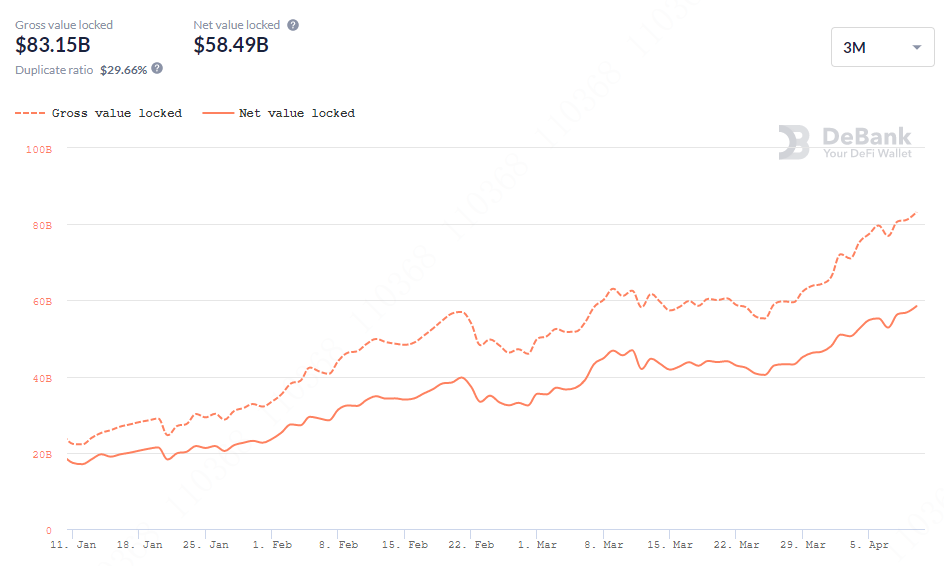The width and height of the screenshot is (944, 566).
Task: Click the dashed Gross value legend line marker
Action: click(x=30, y=113)
